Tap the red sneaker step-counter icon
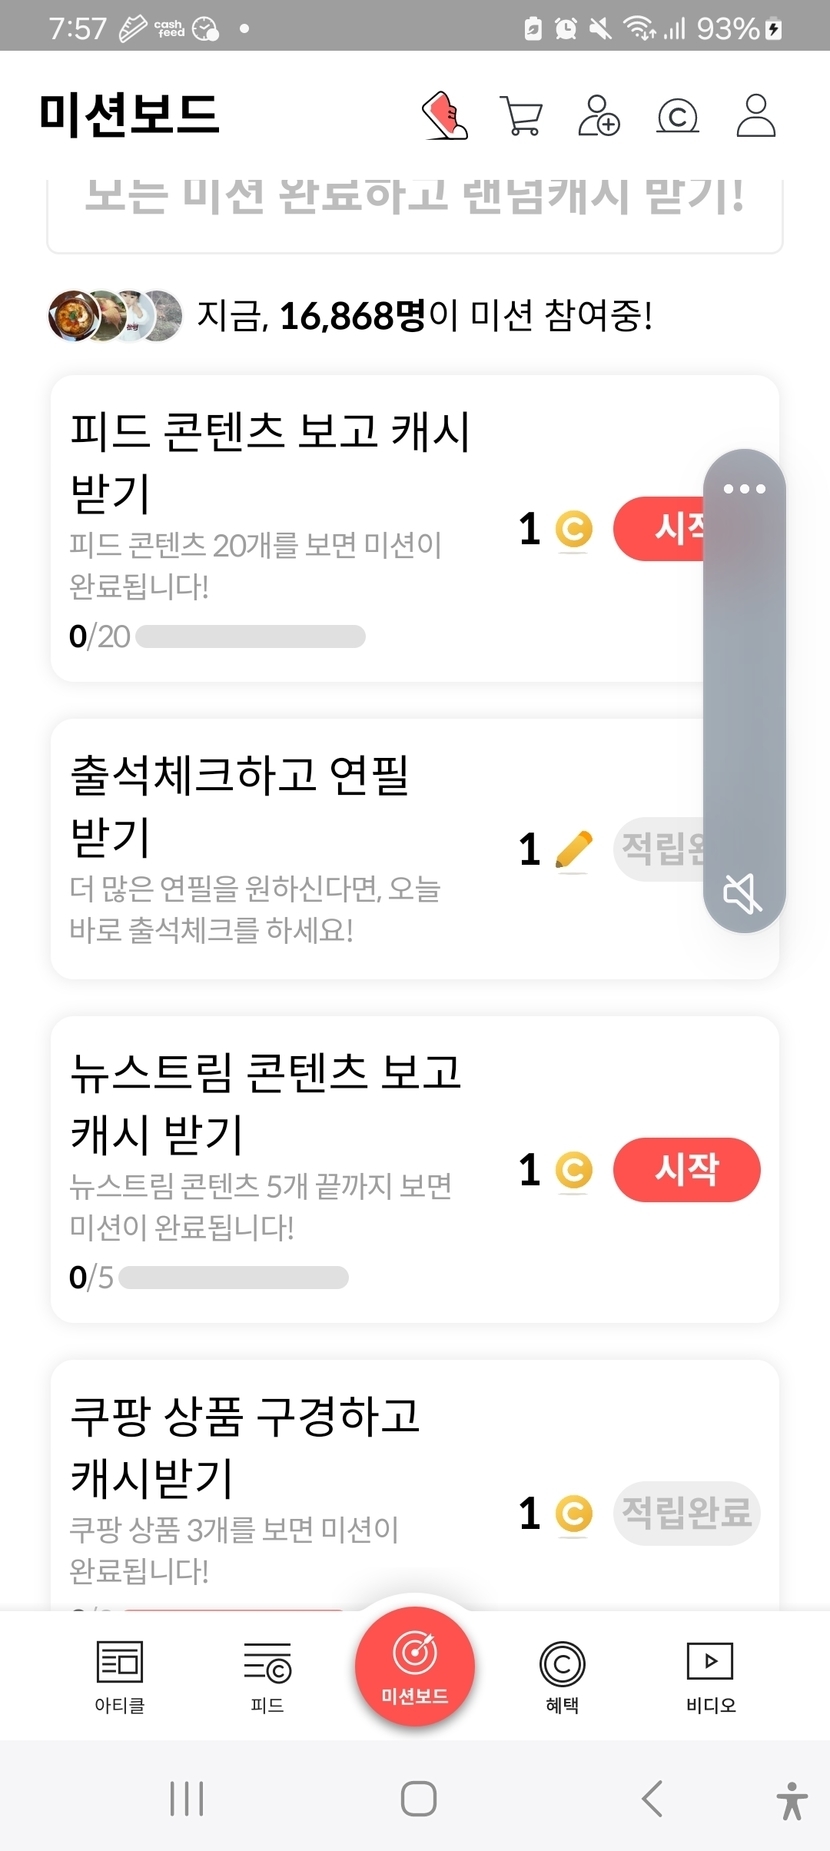The width and height of the screenshot is (830, 1851). (445, 116)
